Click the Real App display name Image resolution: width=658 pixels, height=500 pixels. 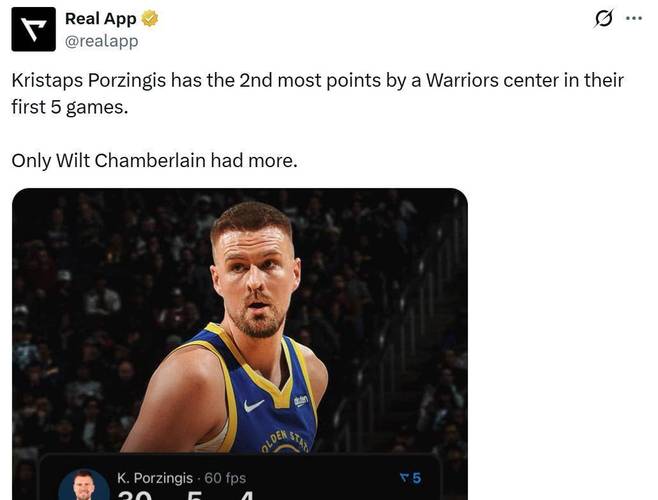click(100, 19)
